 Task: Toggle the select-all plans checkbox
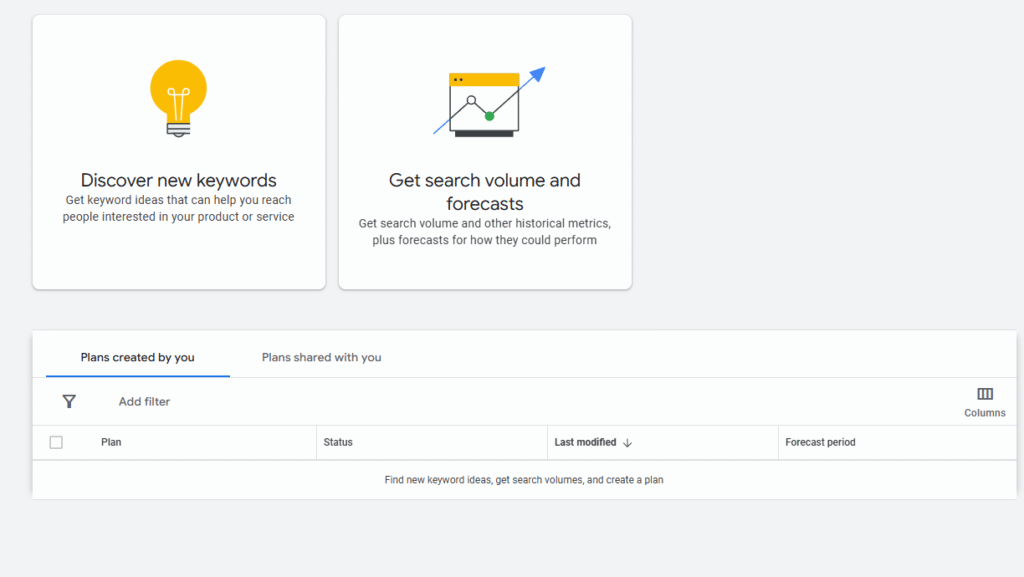click(56, 442)
